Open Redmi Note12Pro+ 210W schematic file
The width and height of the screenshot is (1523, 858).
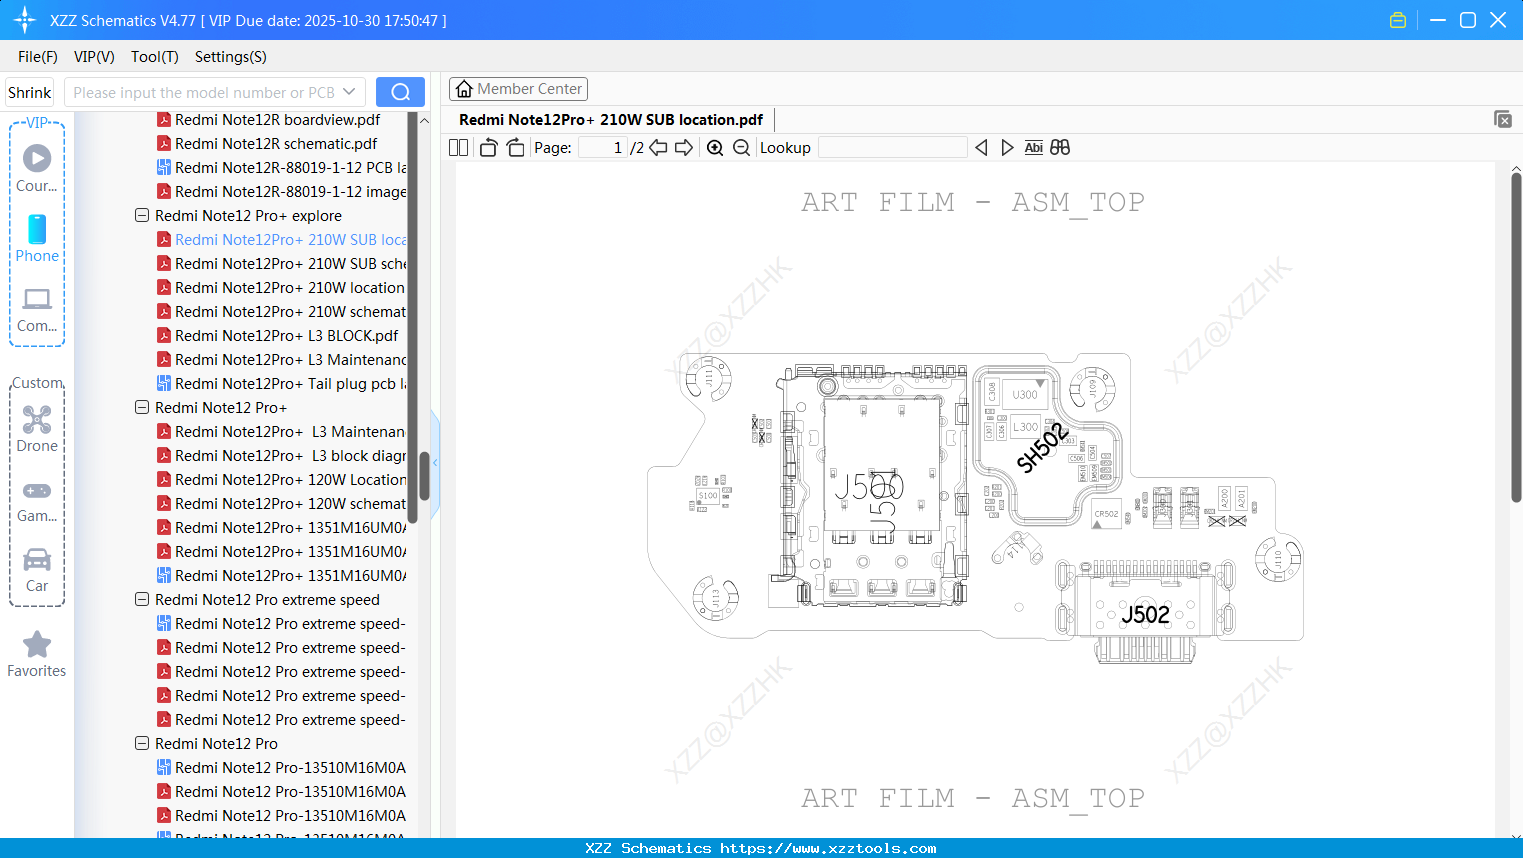[x=282, y=311]
